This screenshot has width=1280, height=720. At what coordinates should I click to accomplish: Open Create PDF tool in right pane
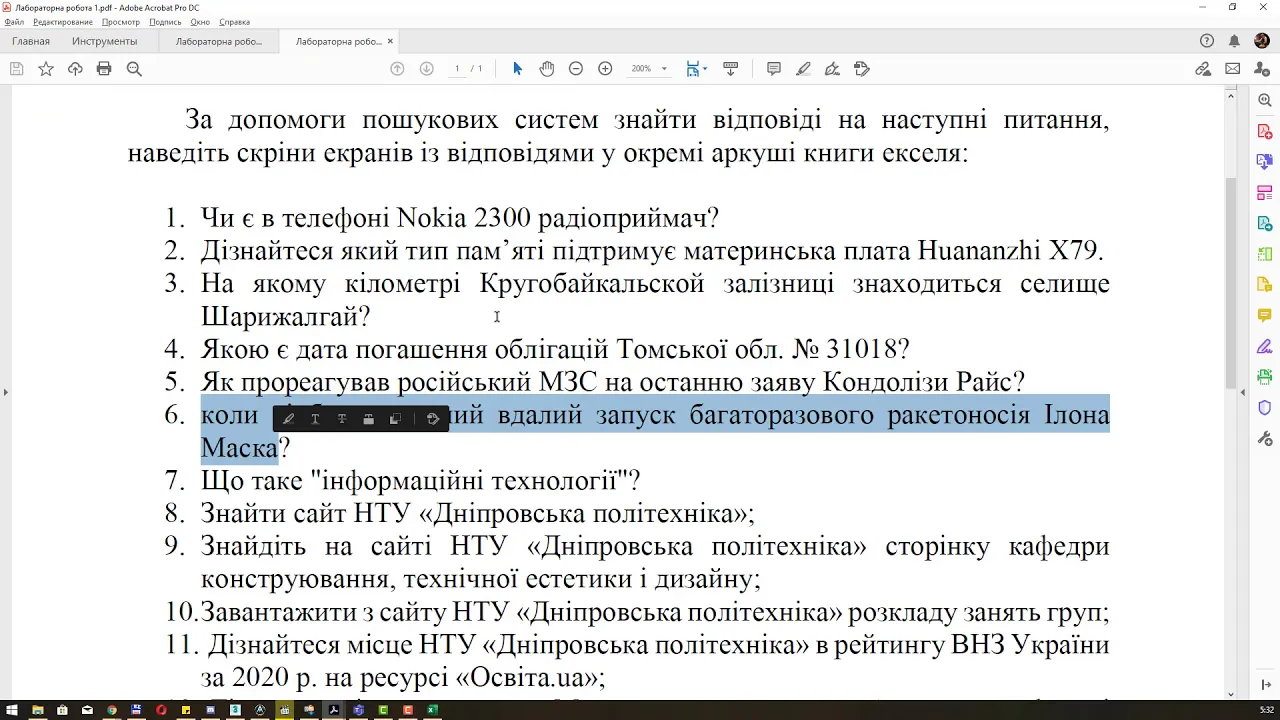(x=1264, y=131)
